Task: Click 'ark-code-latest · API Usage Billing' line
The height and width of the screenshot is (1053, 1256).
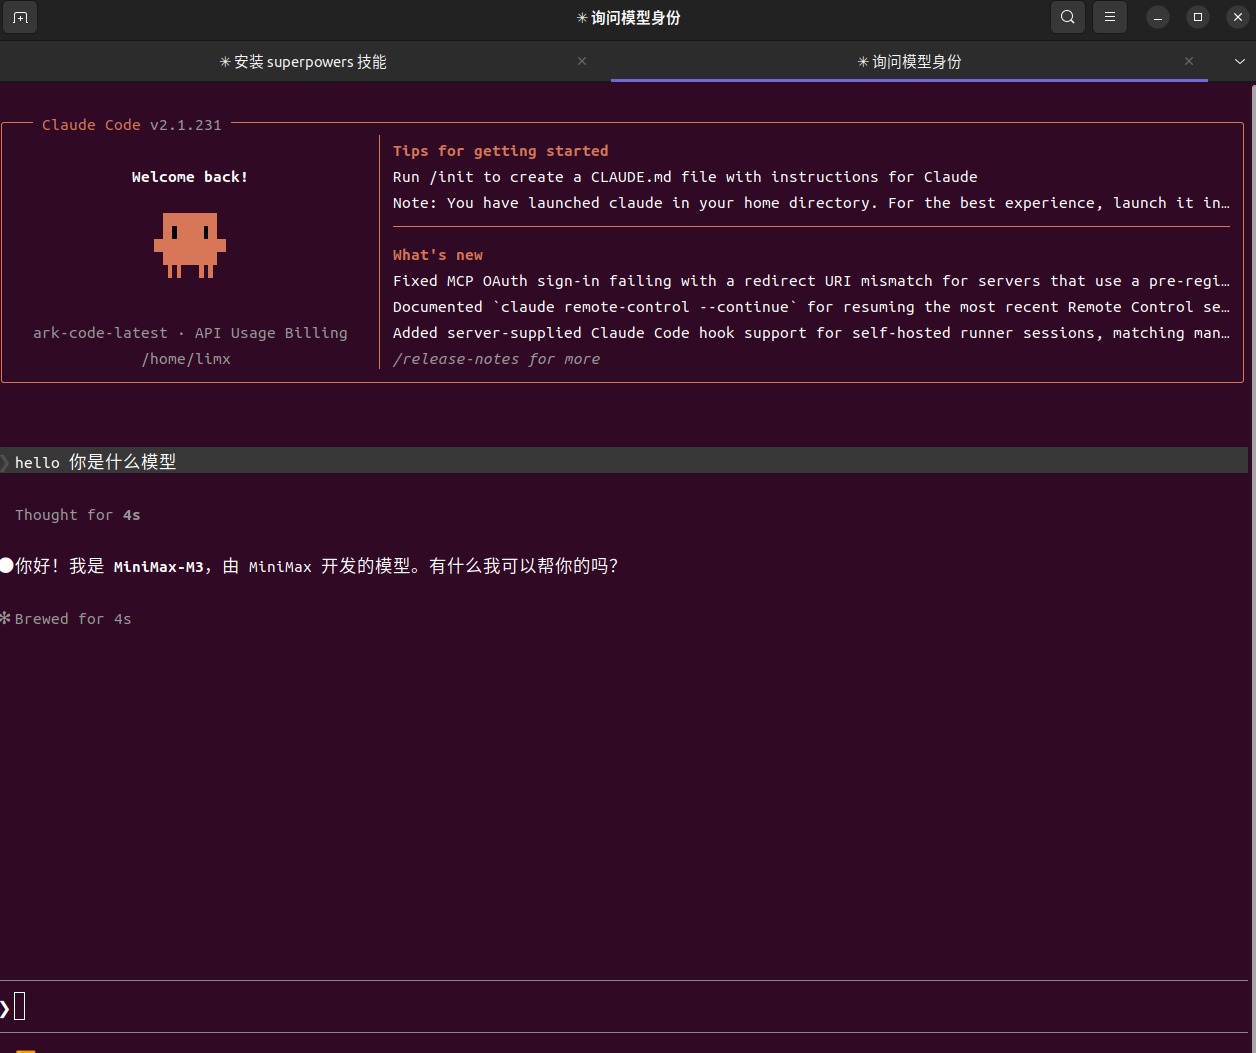Action: [190, 333]
